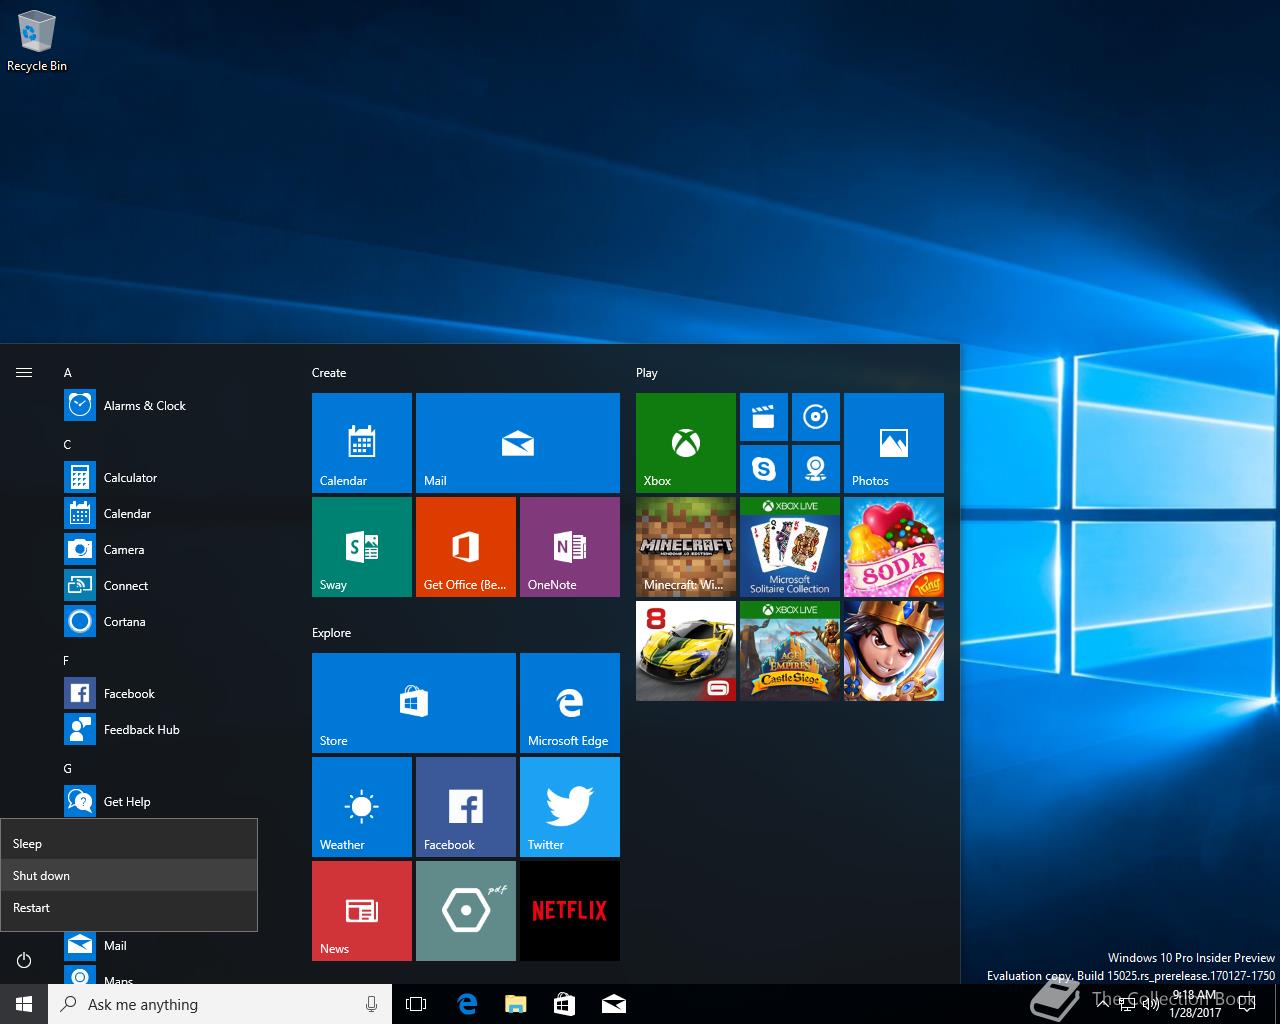Click the Explore group title

coord(331,633)
